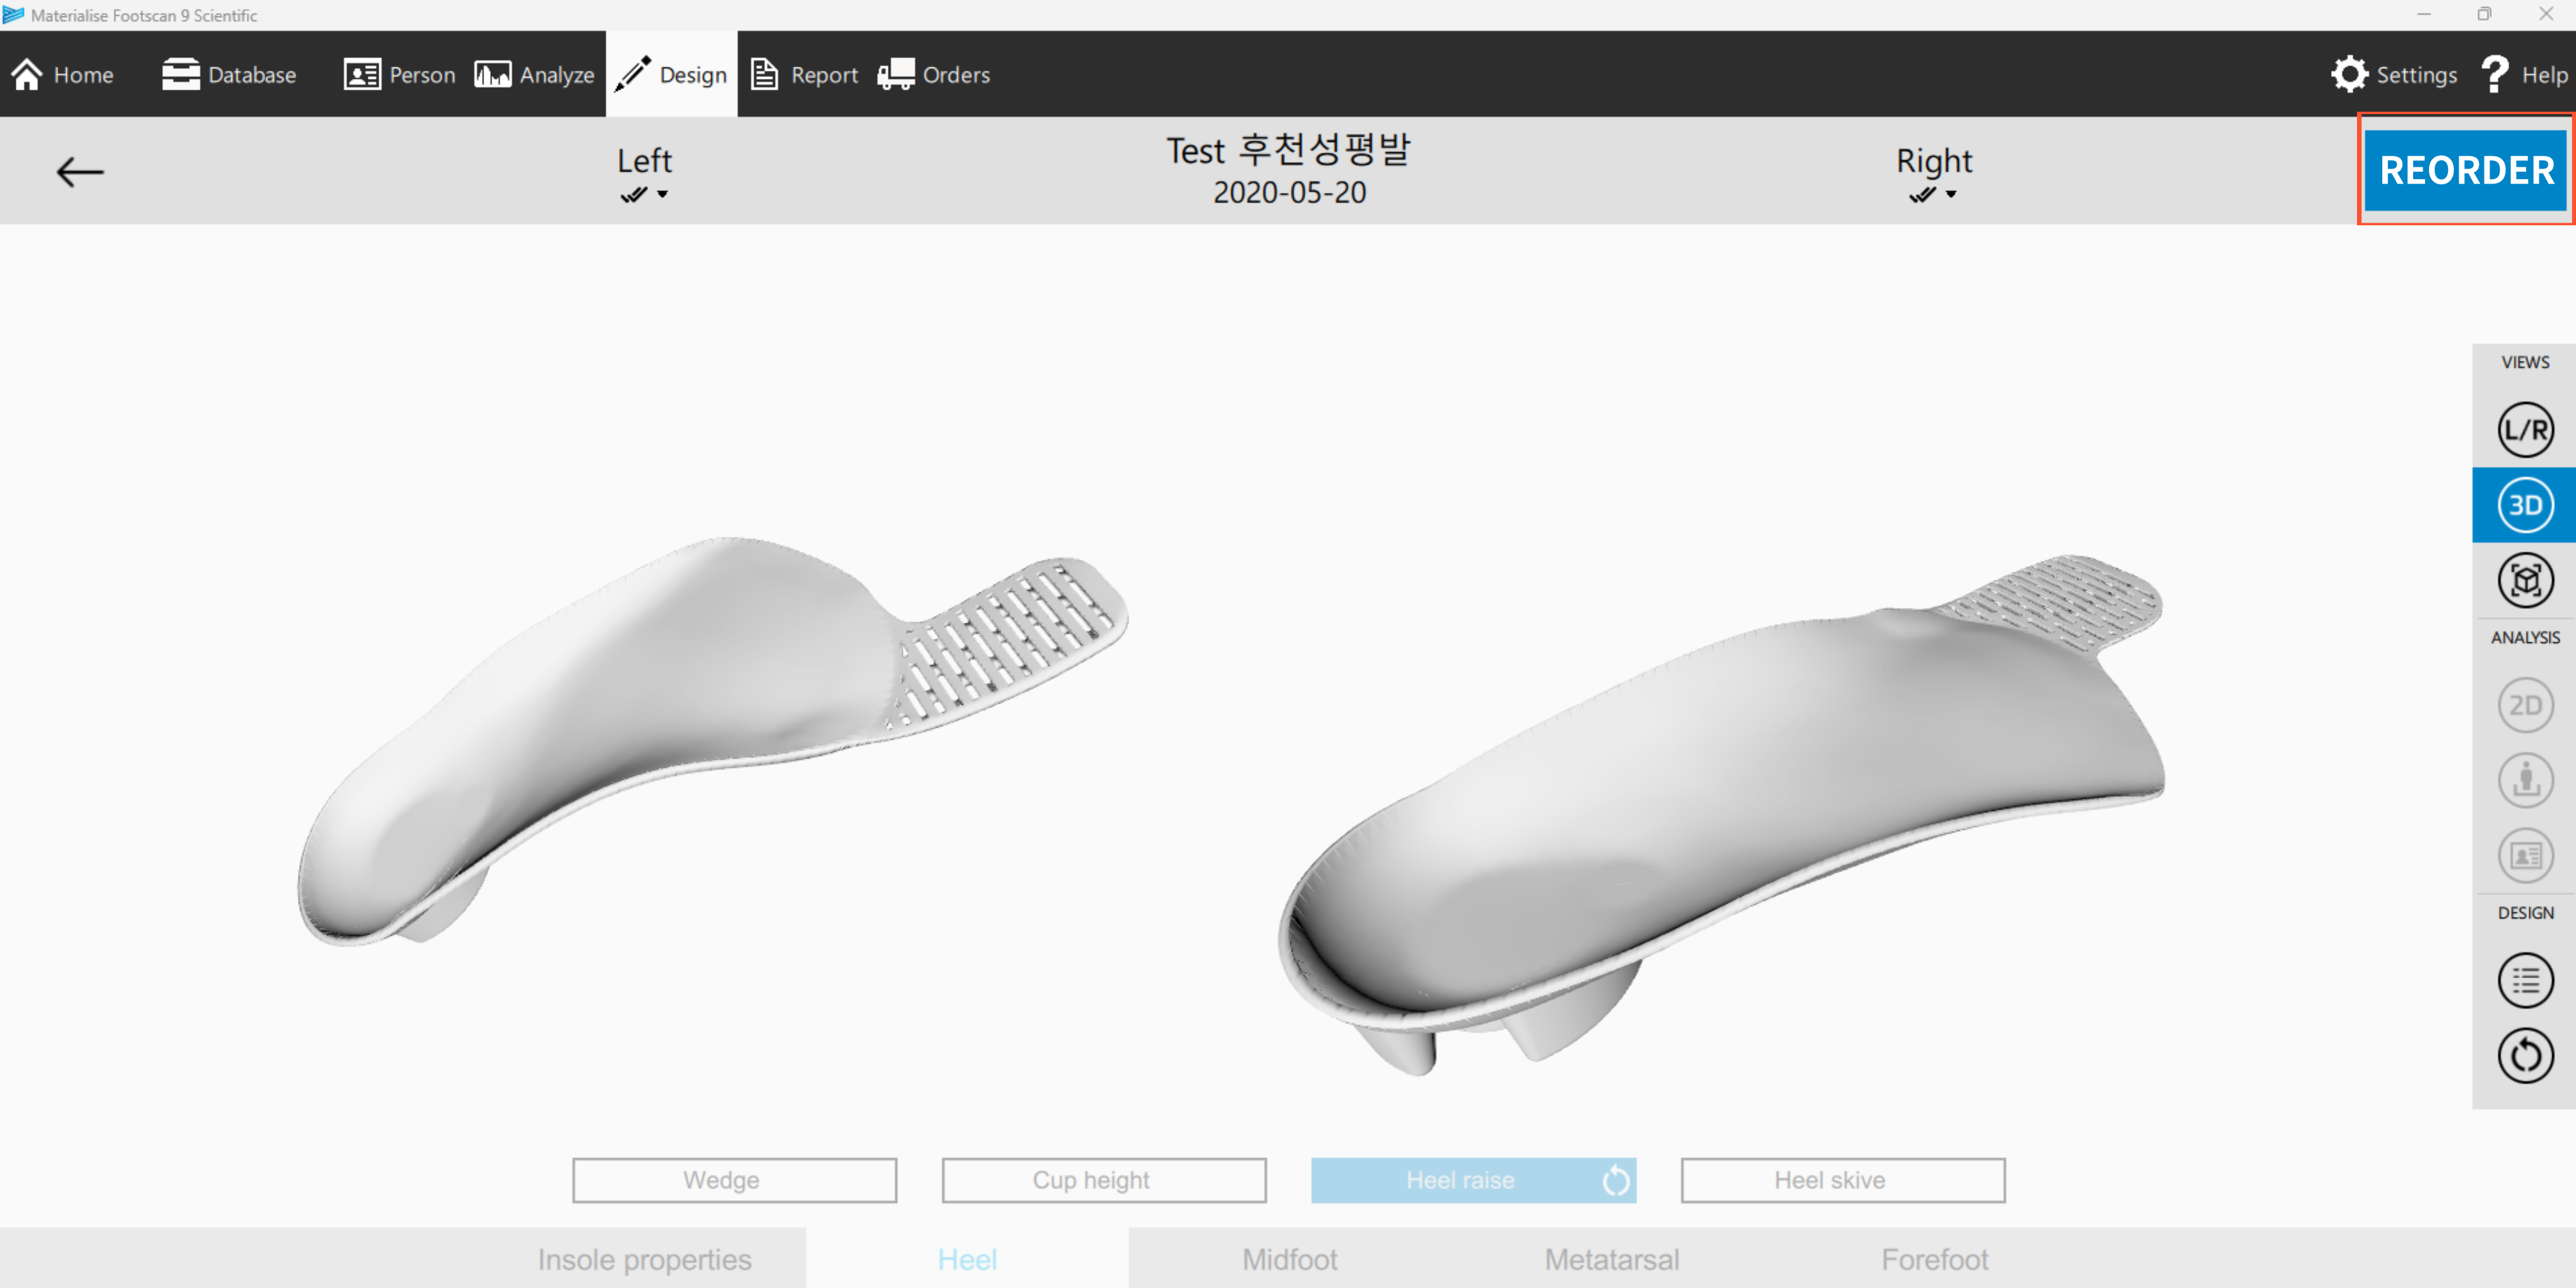Expand the Left foot dropdown arrow
Image resolution: width=2576 pixels, height=1288 pixels.
[x=662, y=195]
